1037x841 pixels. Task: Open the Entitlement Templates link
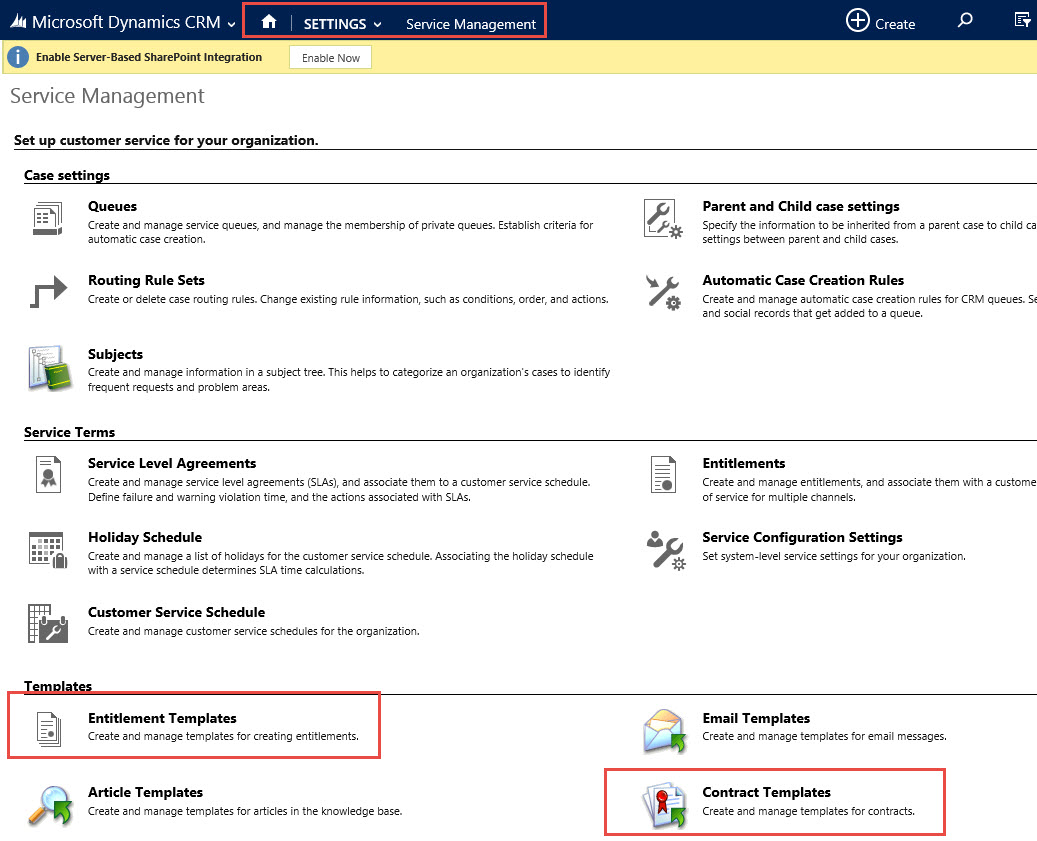tap(162, 718)
